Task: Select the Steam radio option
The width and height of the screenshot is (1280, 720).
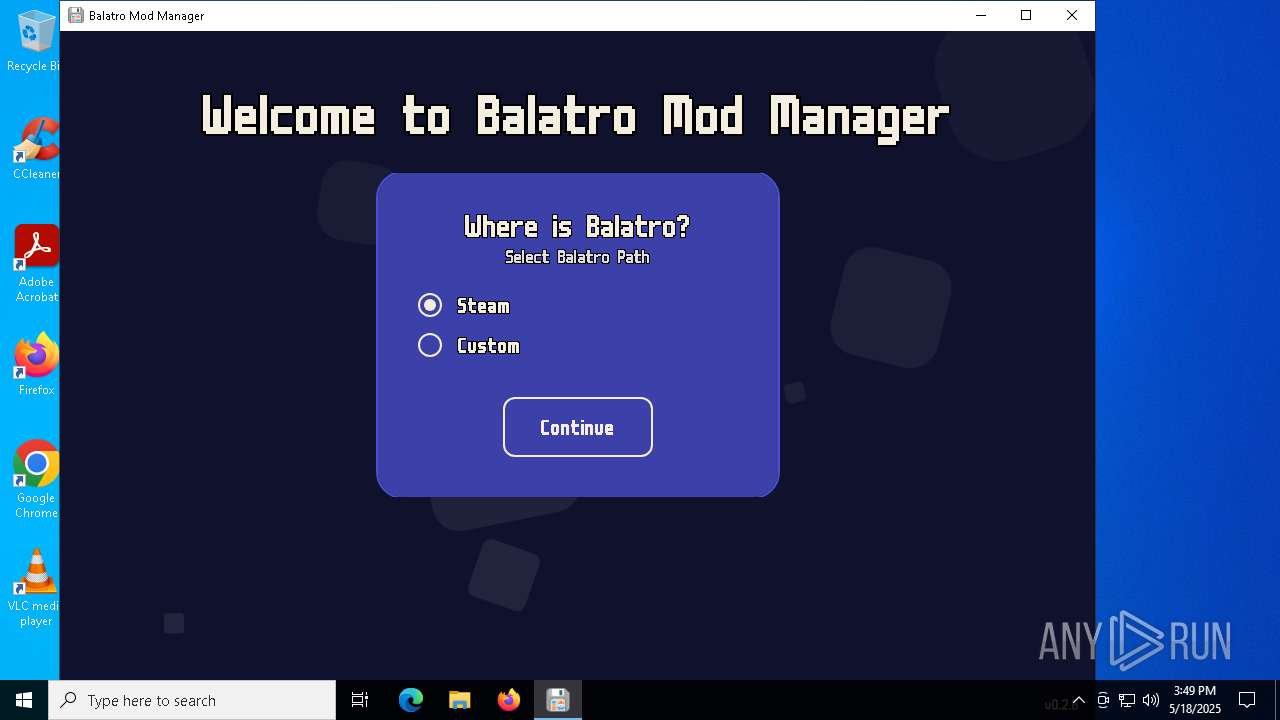Action: [430, 305]
